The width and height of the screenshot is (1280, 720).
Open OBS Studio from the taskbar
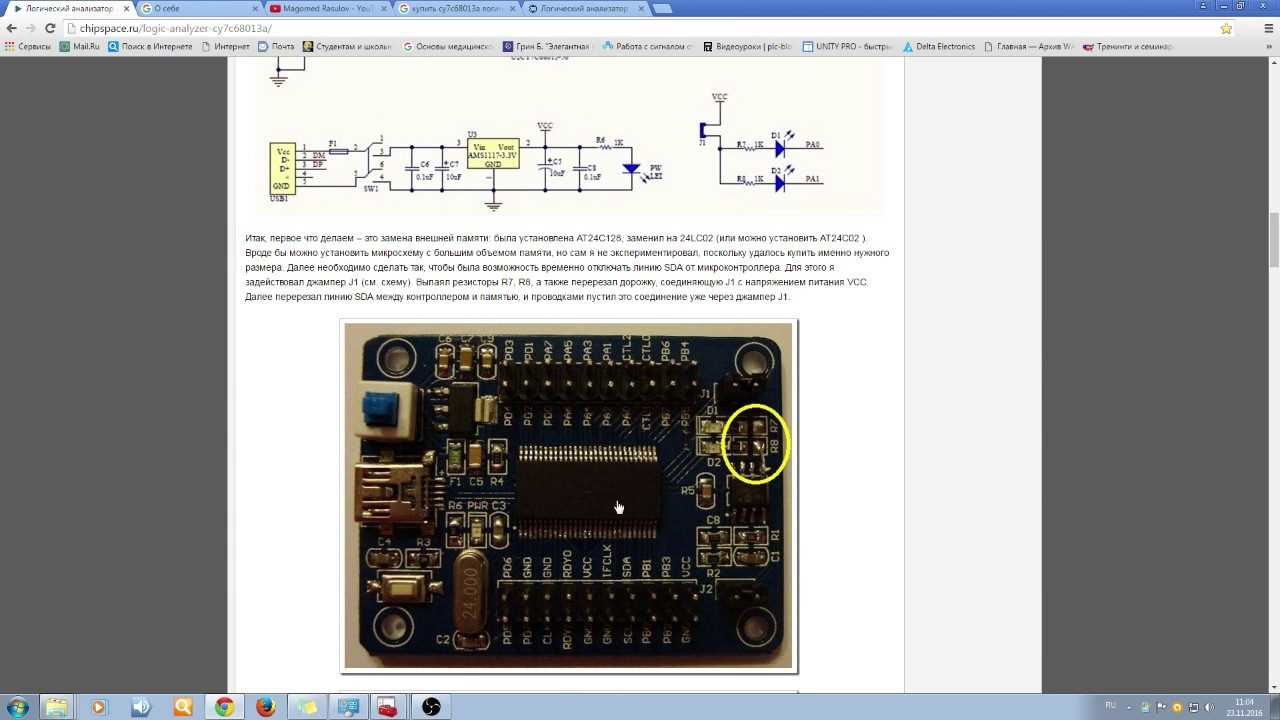pos(431,707)
